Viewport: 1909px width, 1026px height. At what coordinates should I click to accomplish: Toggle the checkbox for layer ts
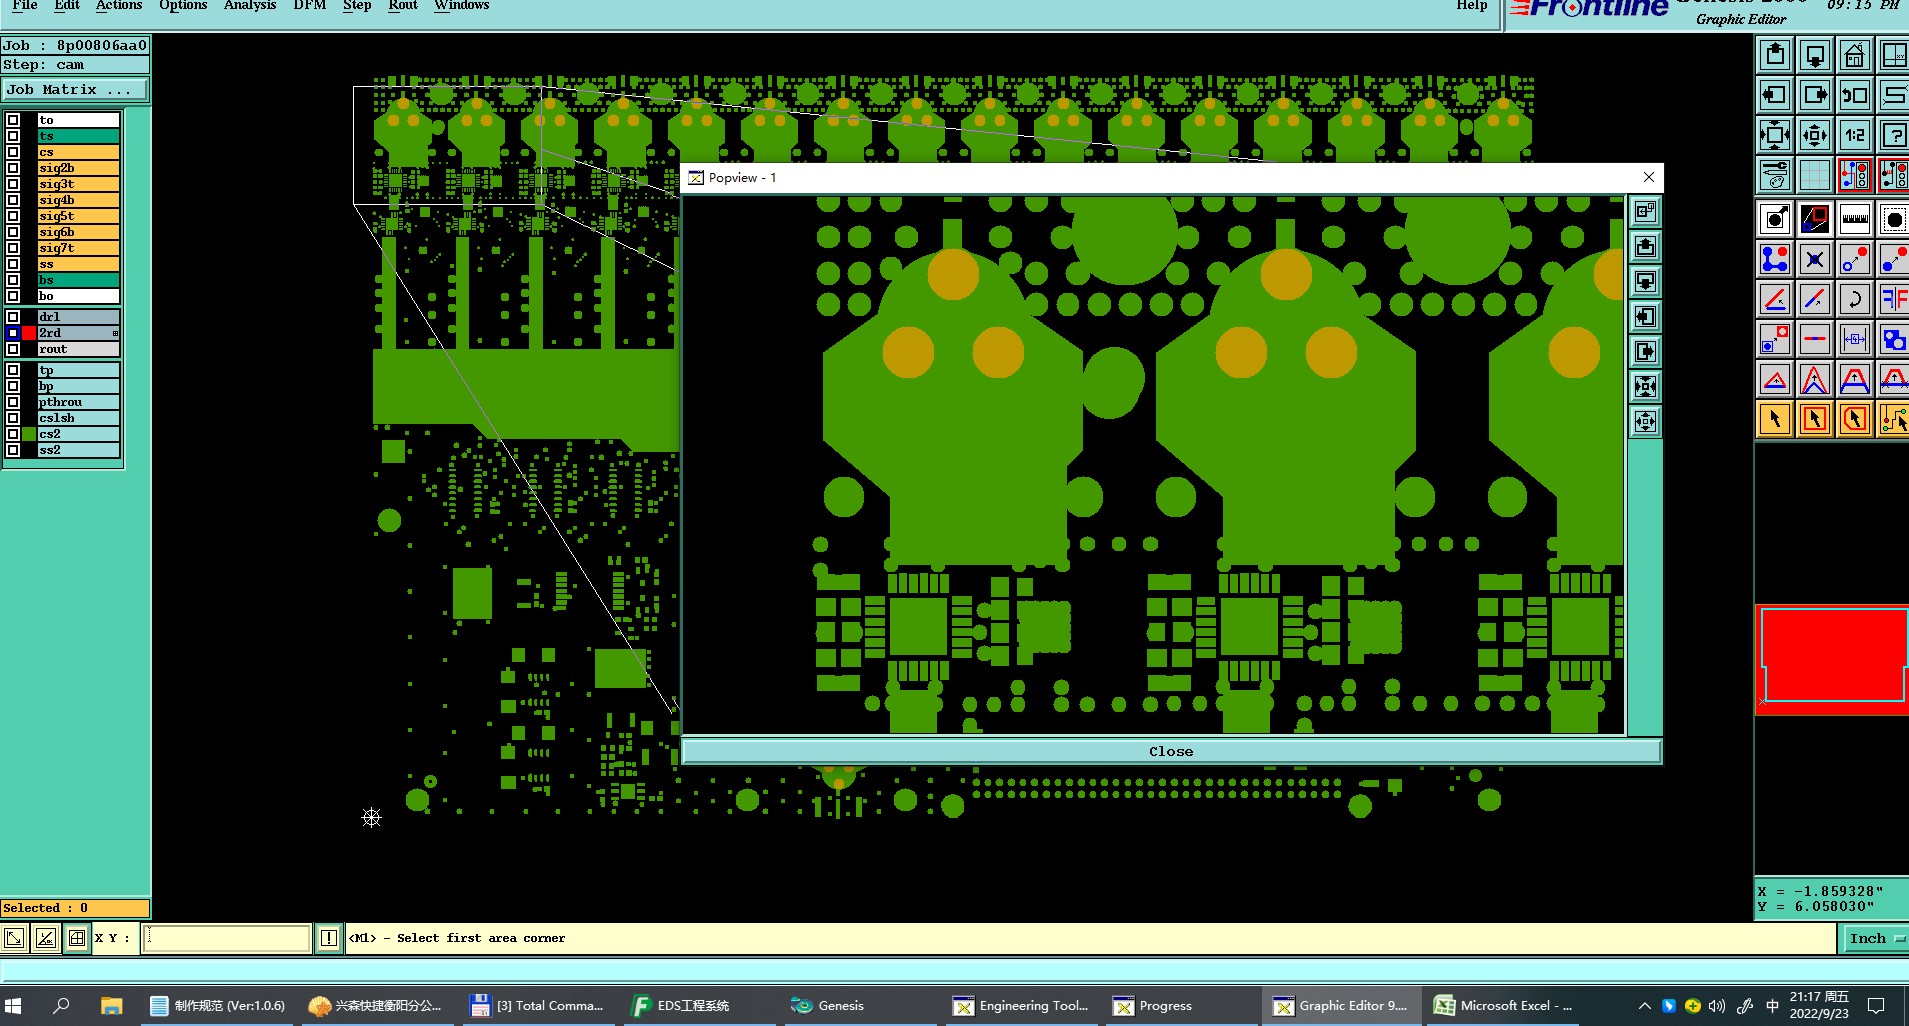13,136
